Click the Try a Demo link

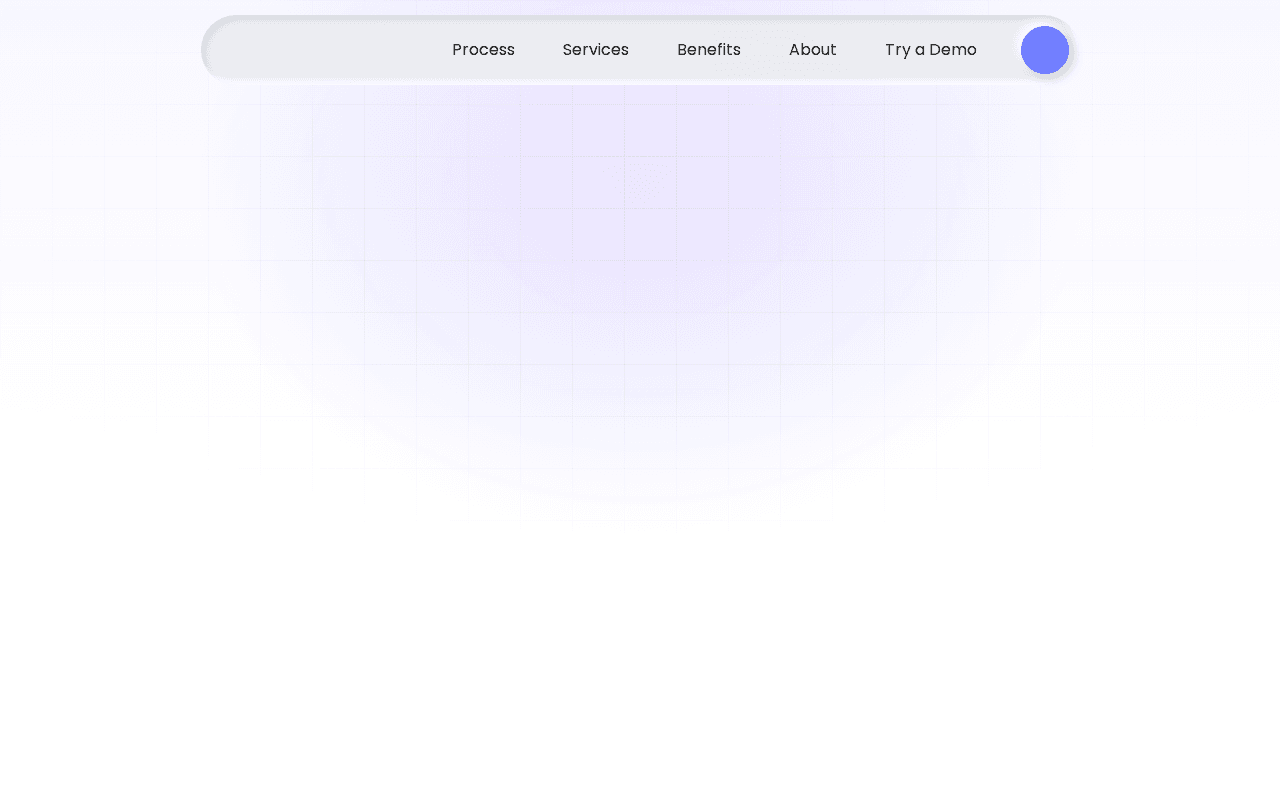[x=931, y=50]
